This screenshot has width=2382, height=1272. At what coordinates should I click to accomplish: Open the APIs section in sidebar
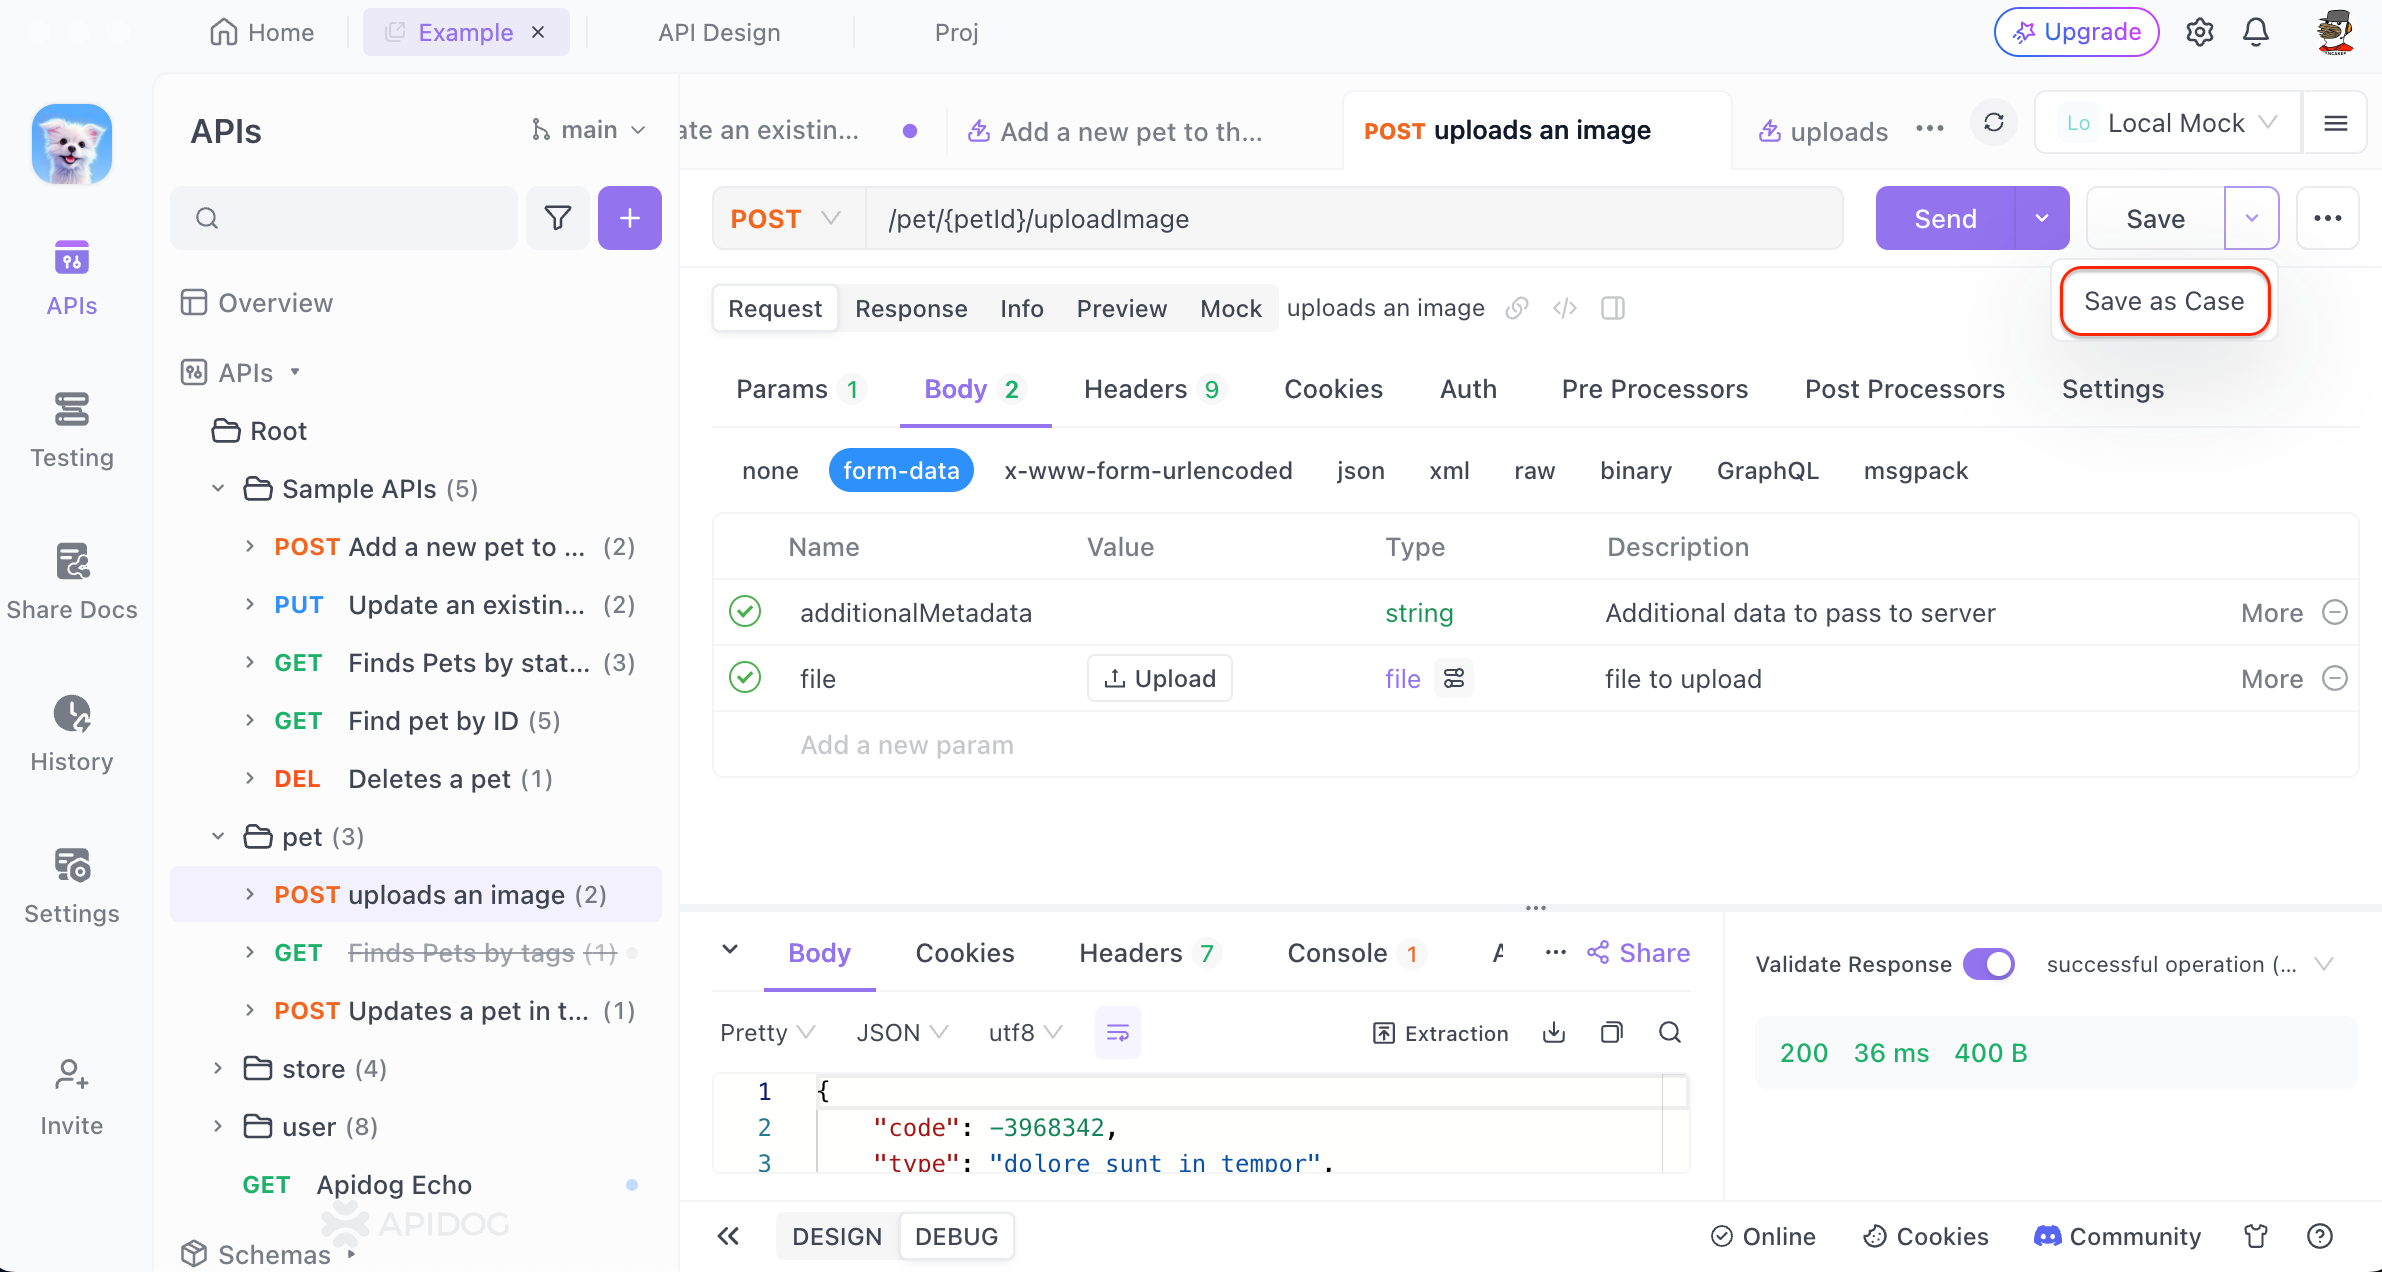click(72, 279)
